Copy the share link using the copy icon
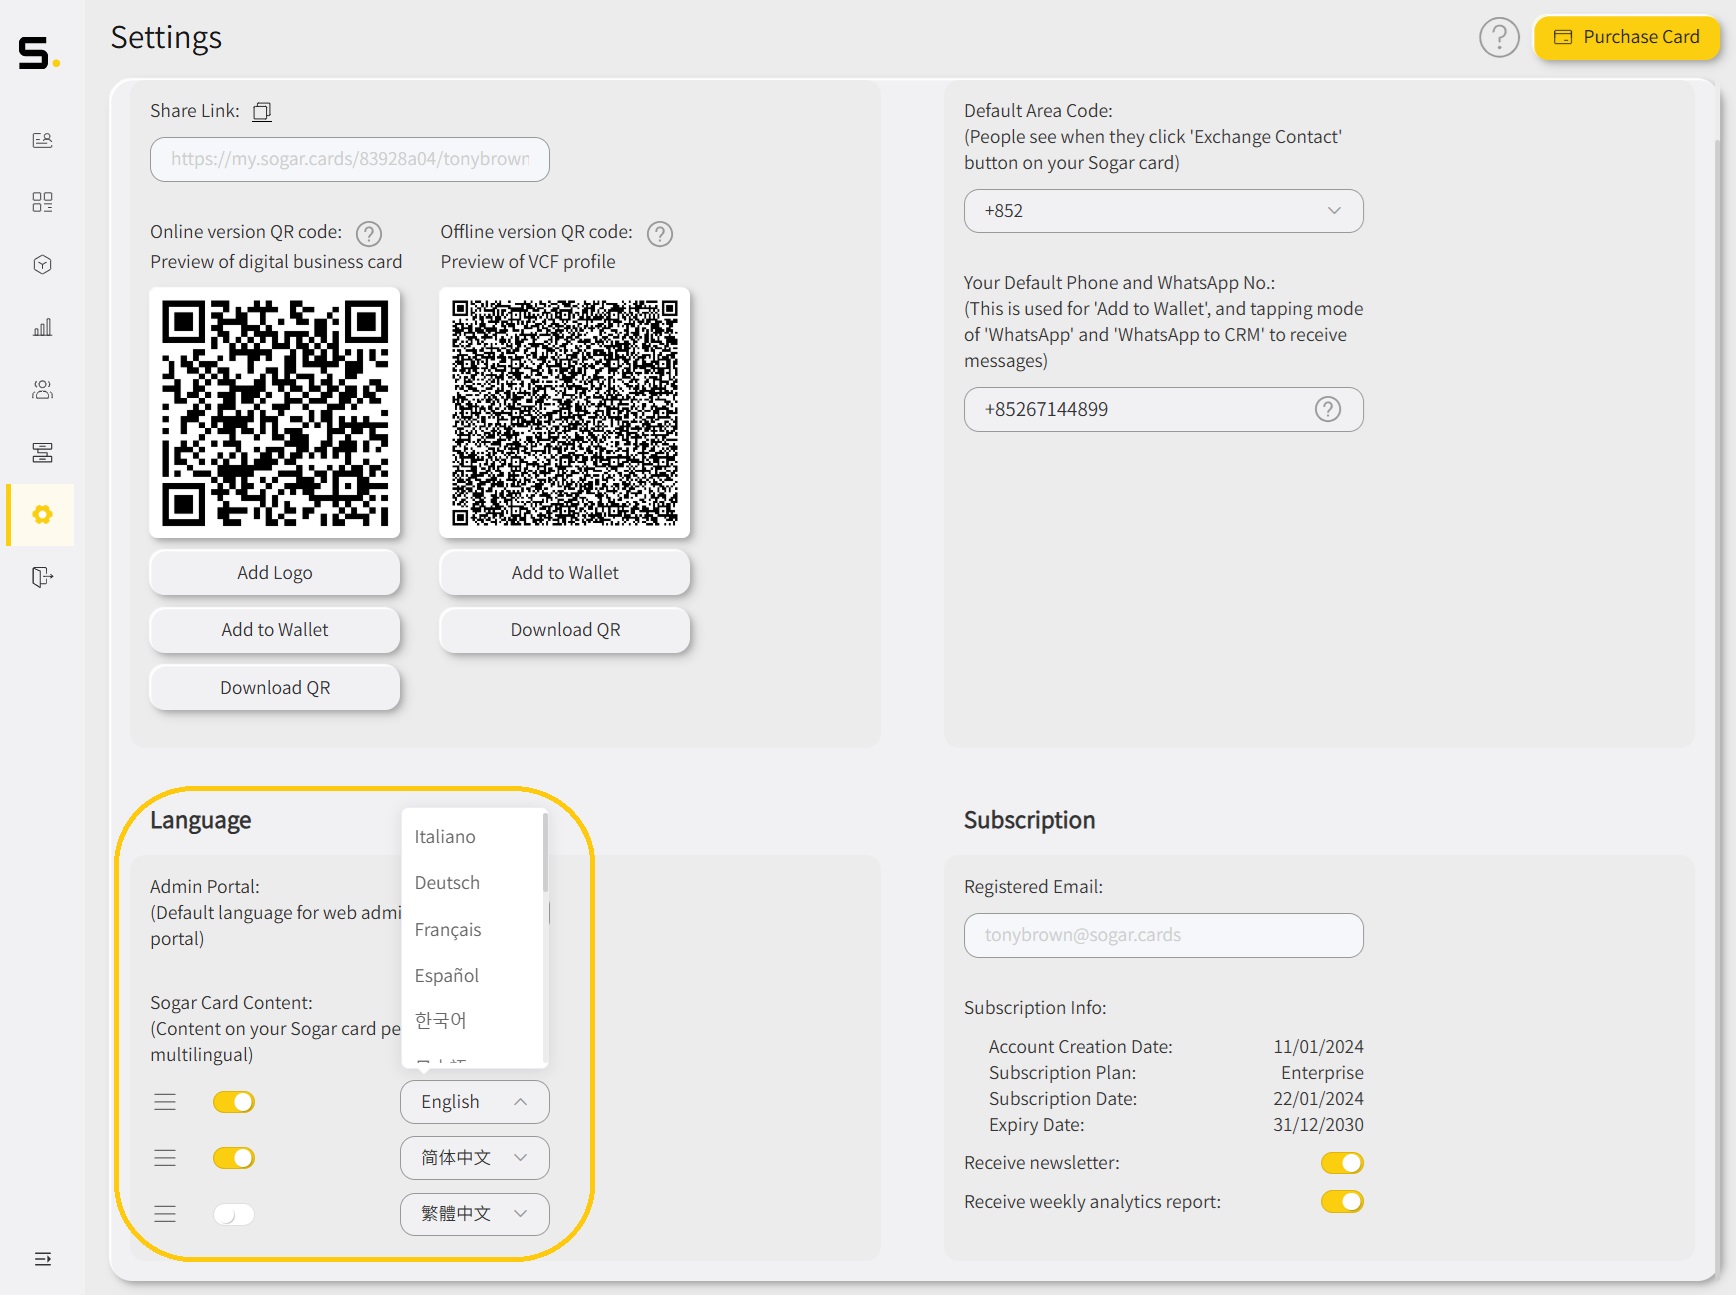Viewport: 1736px width, 1295px height. [x=261, y=111]
